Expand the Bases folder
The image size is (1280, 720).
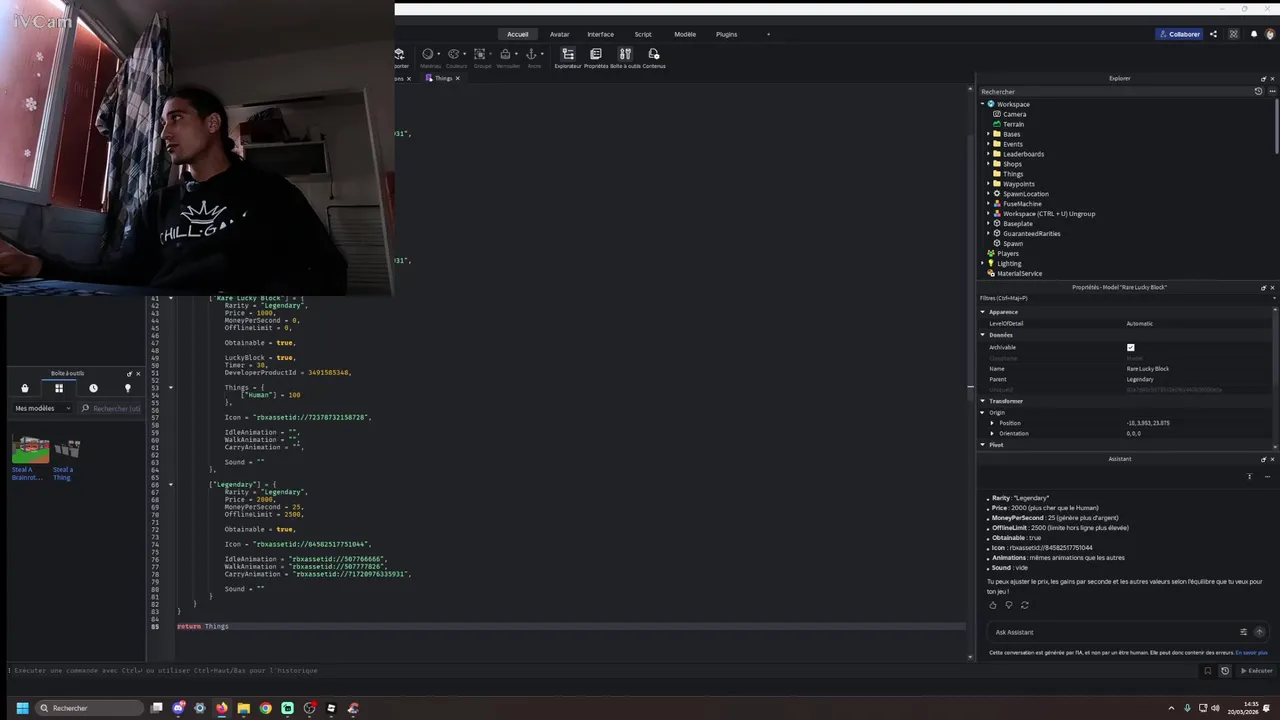[989, 134]
